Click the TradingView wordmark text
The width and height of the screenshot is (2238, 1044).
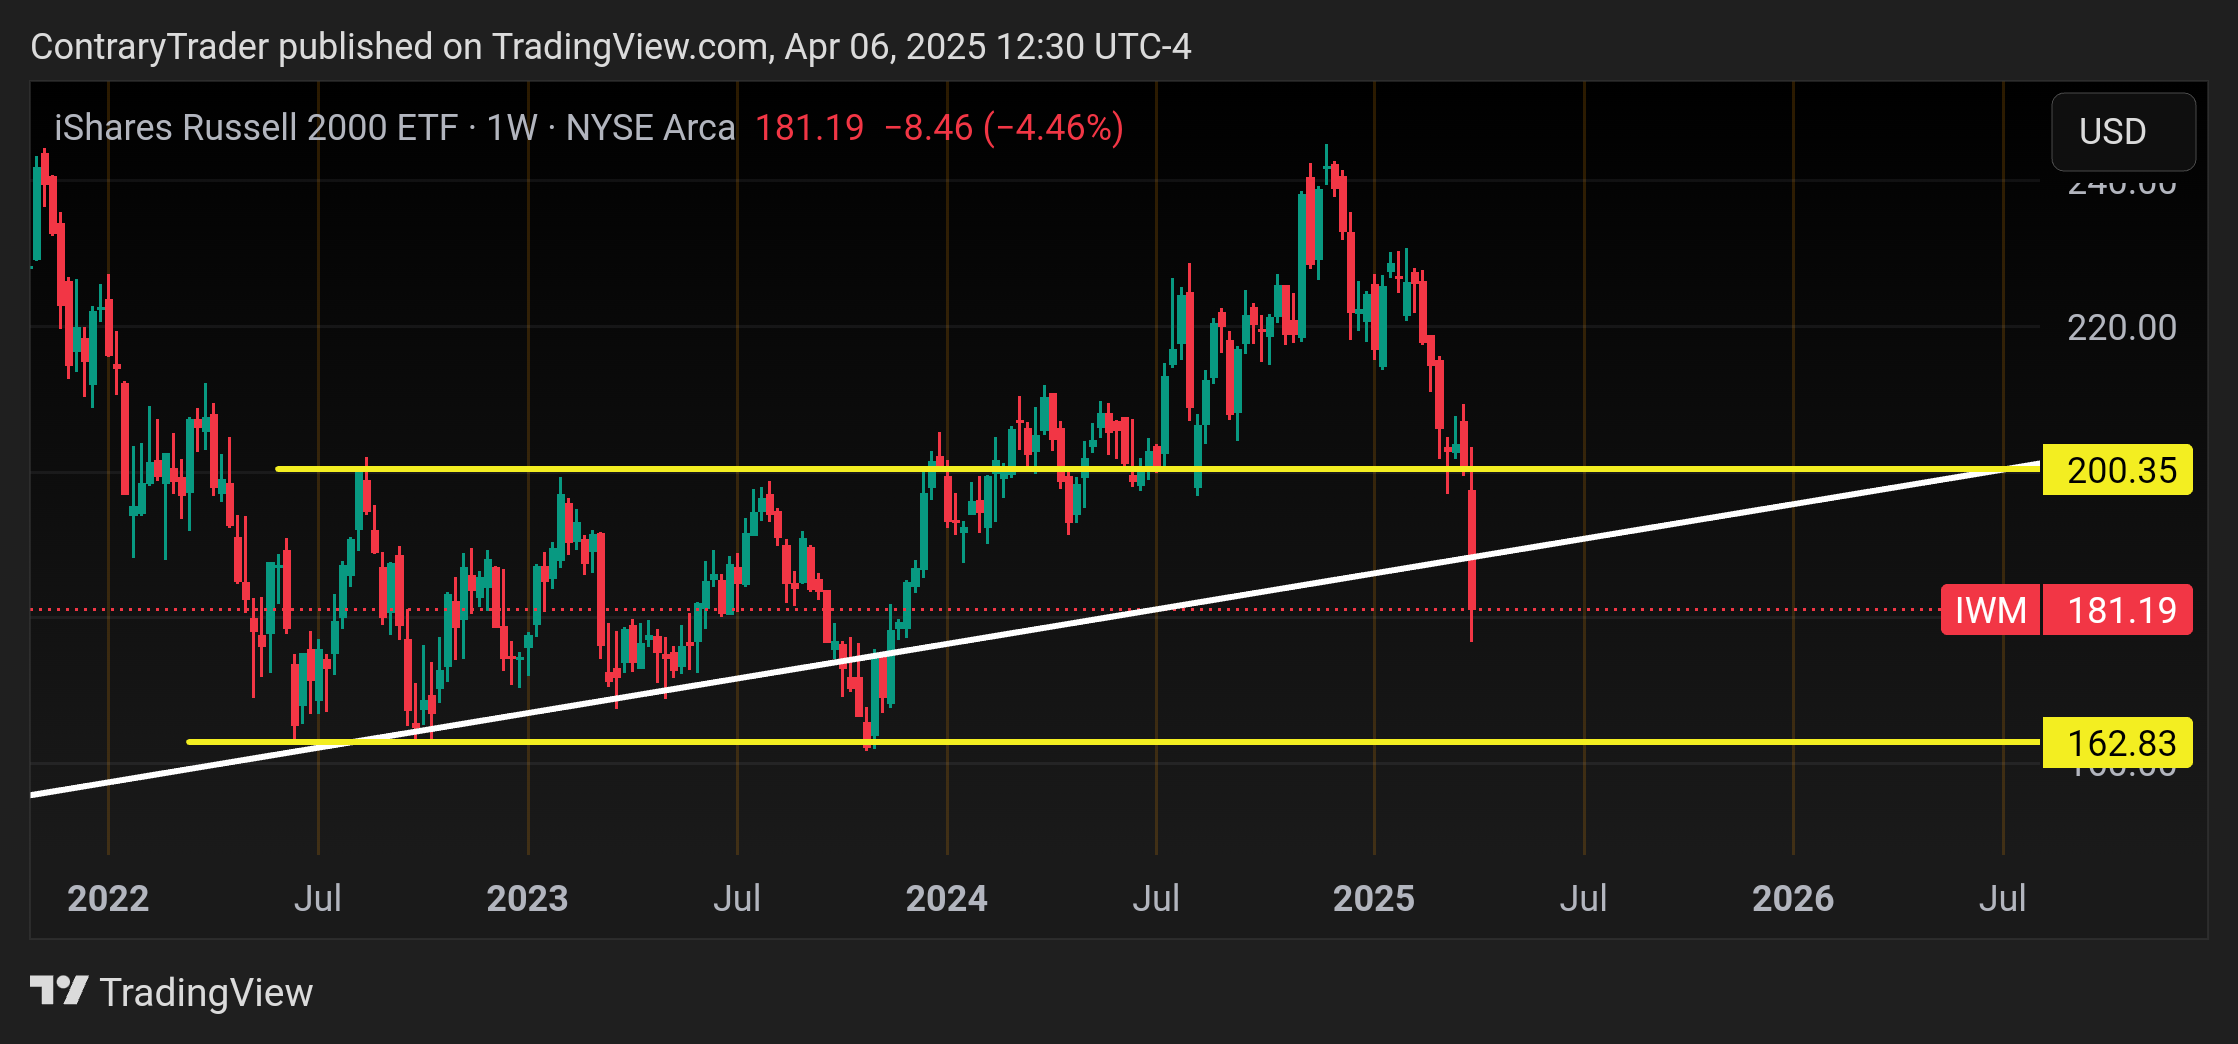(206, 993)
